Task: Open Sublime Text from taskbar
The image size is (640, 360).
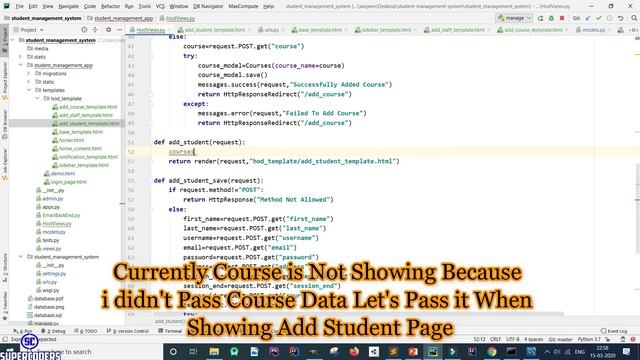Action: (393, 351)
